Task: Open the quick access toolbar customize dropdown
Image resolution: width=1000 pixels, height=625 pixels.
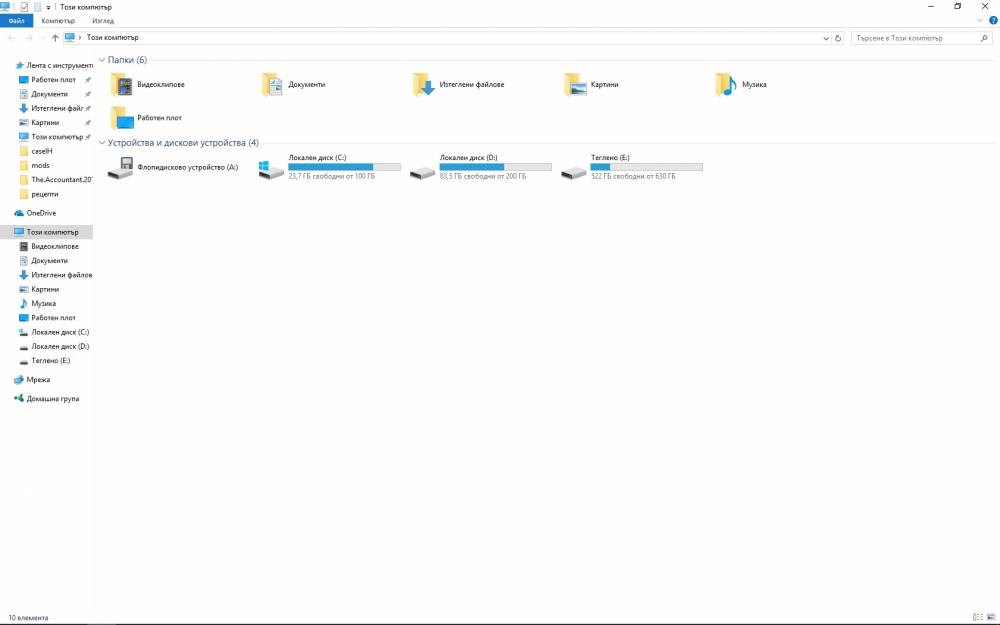Action: 48,8
